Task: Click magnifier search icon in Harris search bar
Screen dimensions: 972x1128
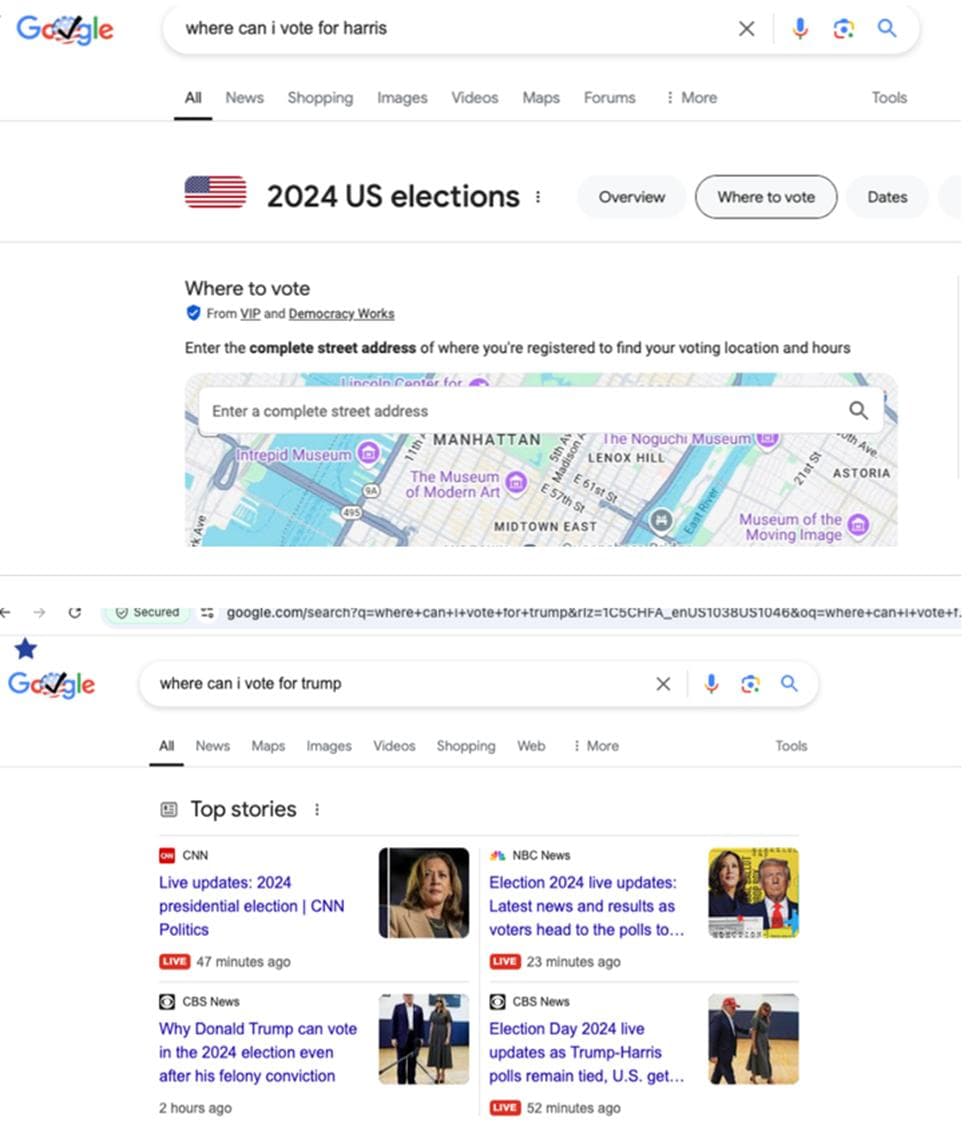Action: [887, 29]
